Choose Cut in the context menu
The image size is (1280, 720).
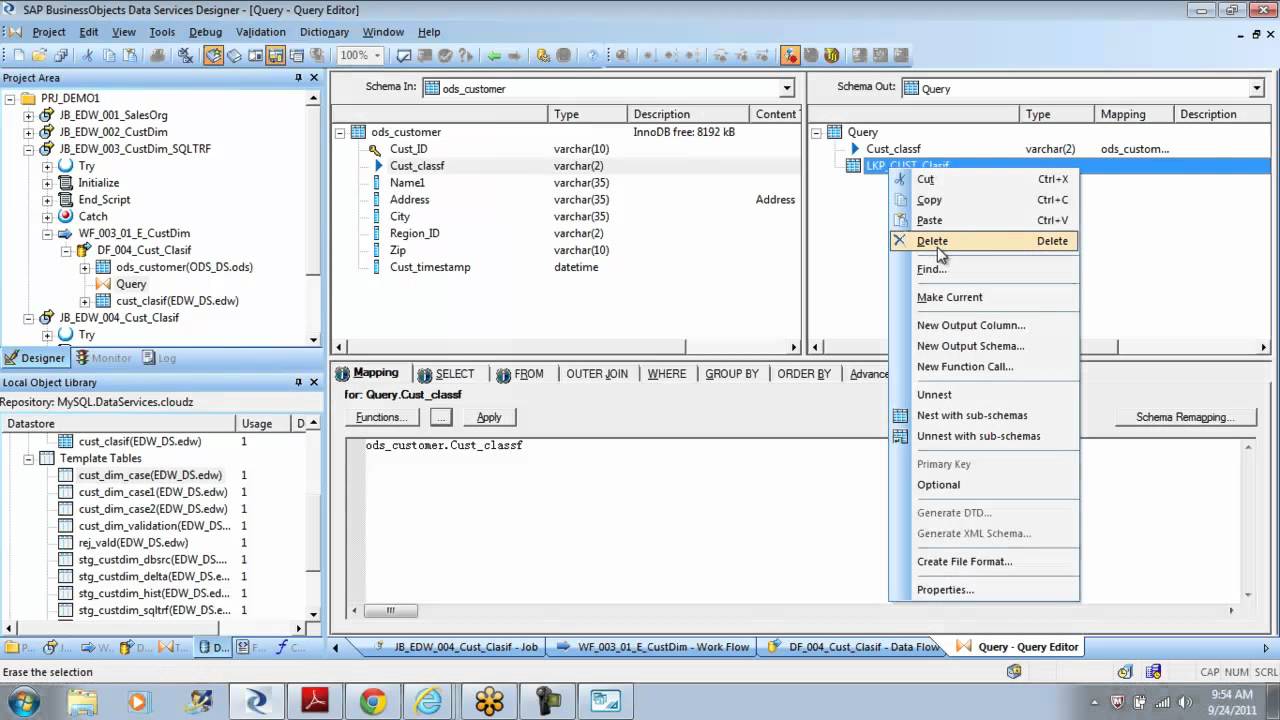coord(984,179)
